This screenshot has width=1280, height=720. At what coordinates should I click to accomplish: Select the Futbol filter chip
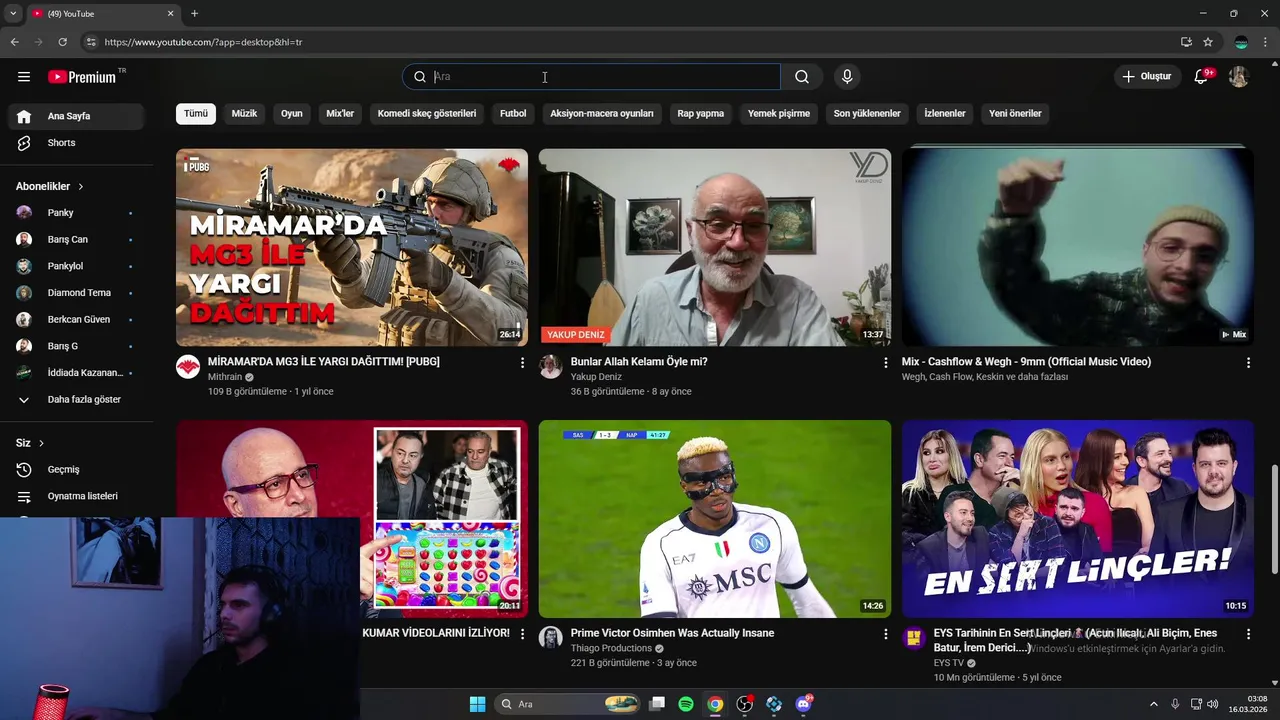click(513, 114)
